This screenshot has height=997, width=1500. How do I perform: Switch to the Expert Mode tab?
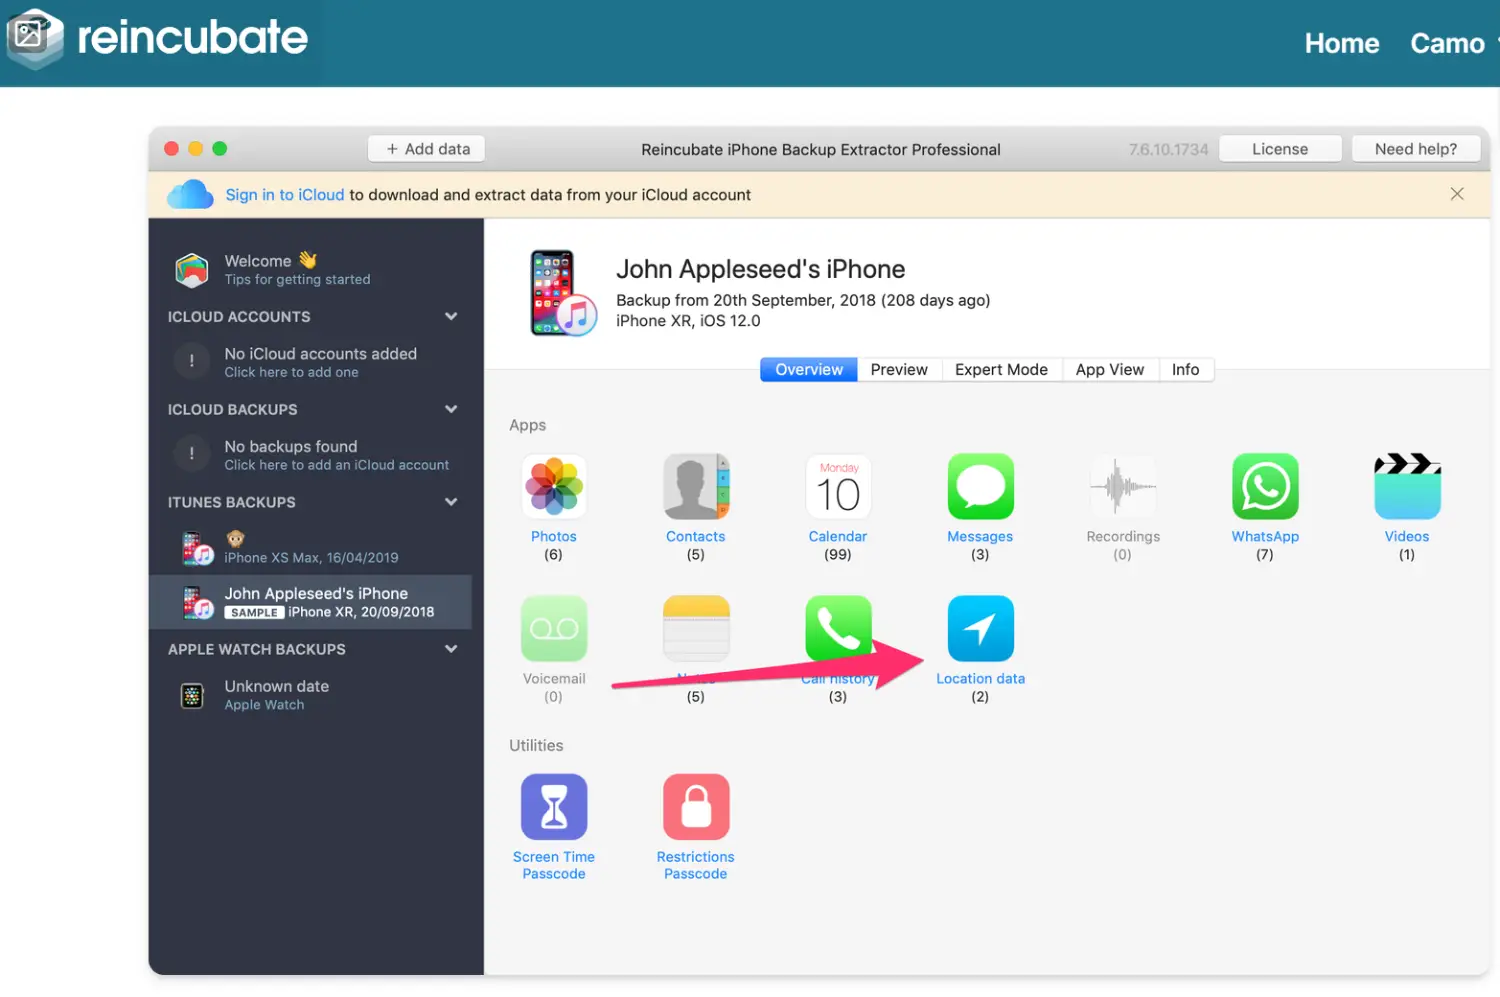[1001, 370]
